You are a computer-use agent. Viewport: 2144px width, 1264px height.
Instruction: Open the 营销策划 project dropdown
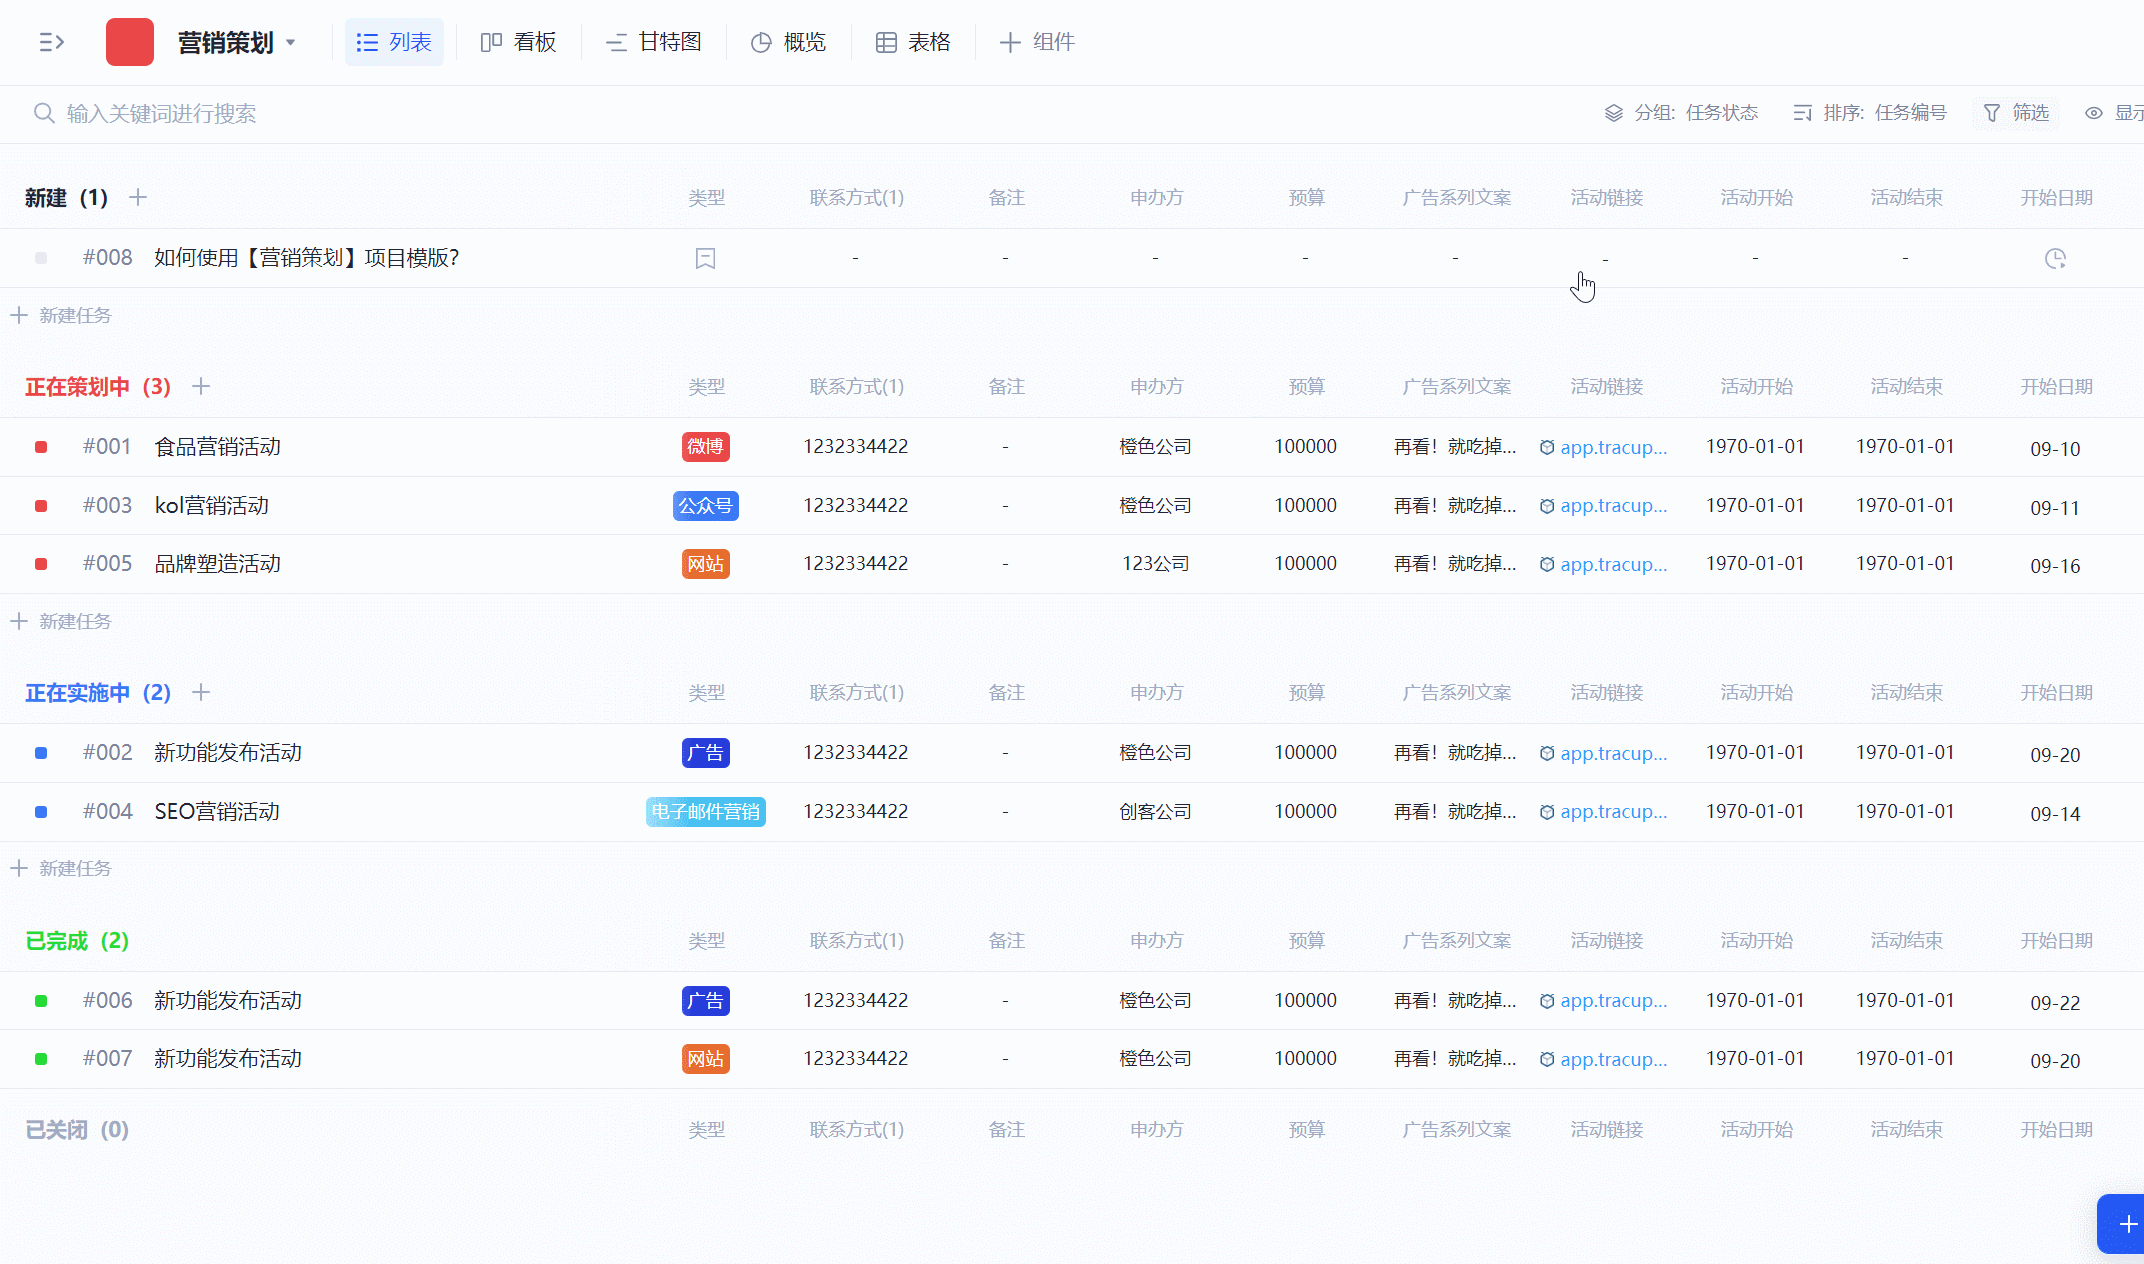[x=238, y=42]
